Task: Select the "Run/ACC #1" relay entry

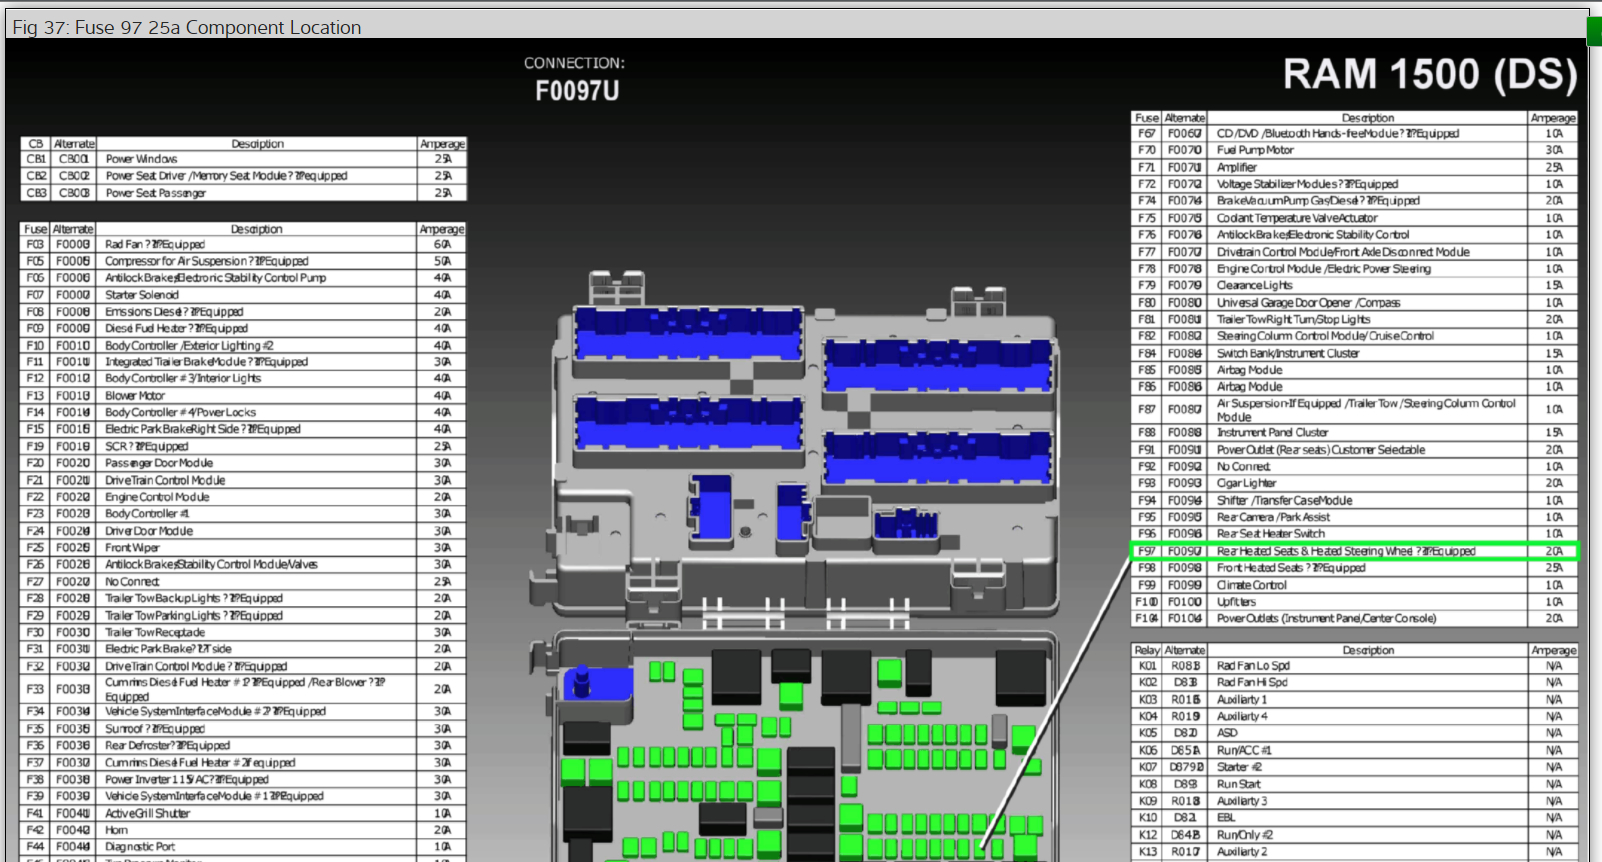Action: (1244, 750)
